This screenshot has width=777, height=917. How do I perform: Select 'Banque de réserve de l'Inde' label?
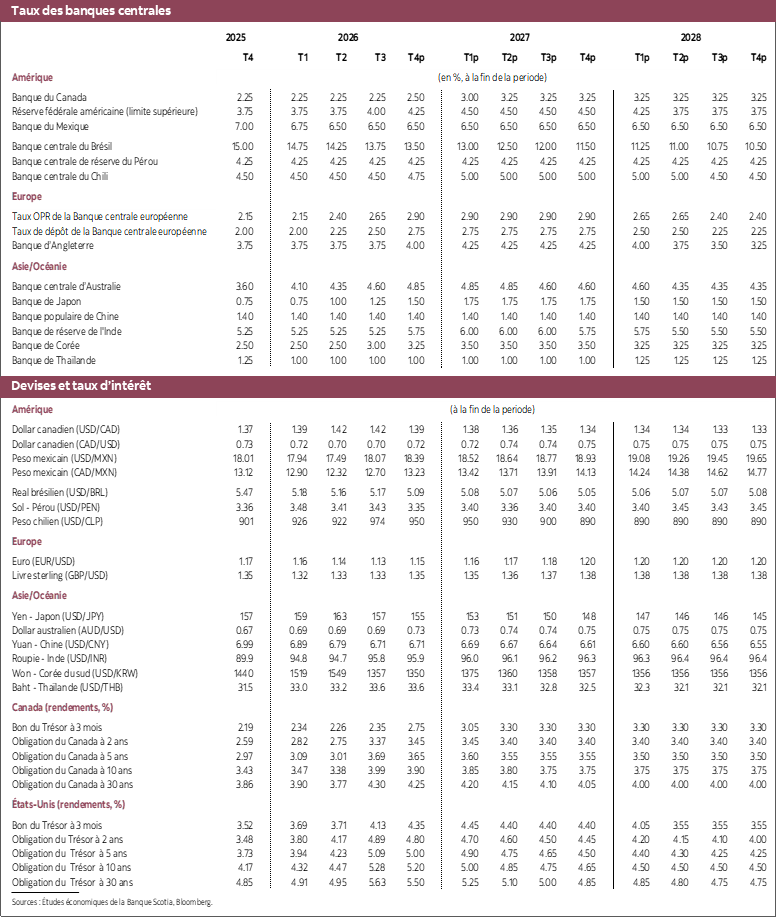[x=67, y=331]
